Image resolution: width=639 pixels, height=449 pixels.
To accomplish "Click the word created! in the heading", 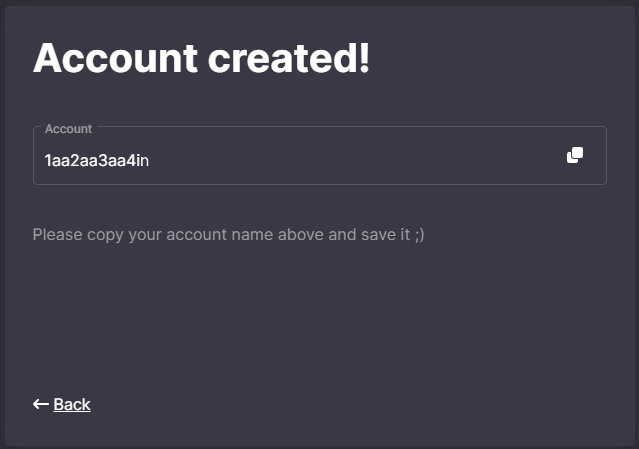I will (289, 58).
